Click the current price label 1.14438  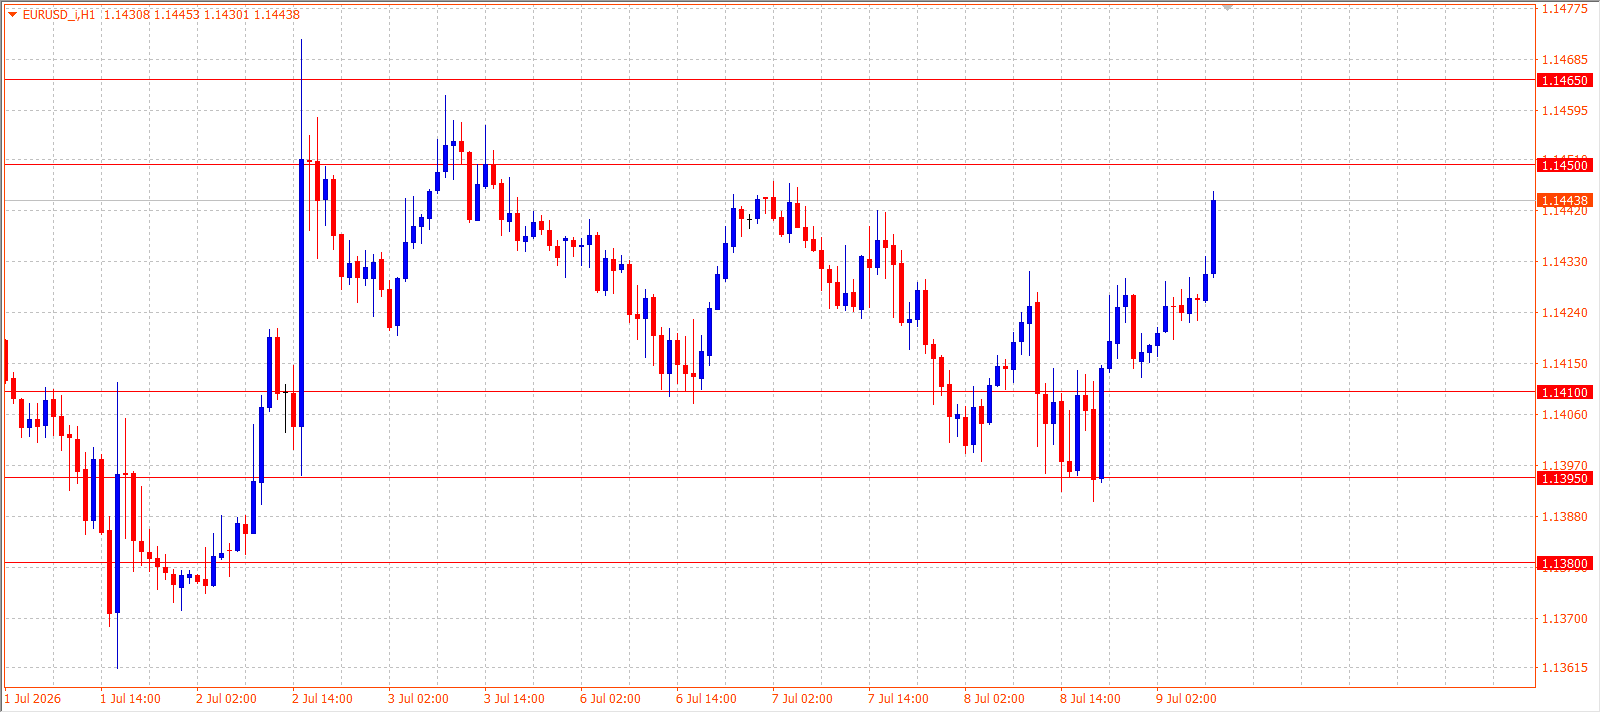(x=1564, y=201)
